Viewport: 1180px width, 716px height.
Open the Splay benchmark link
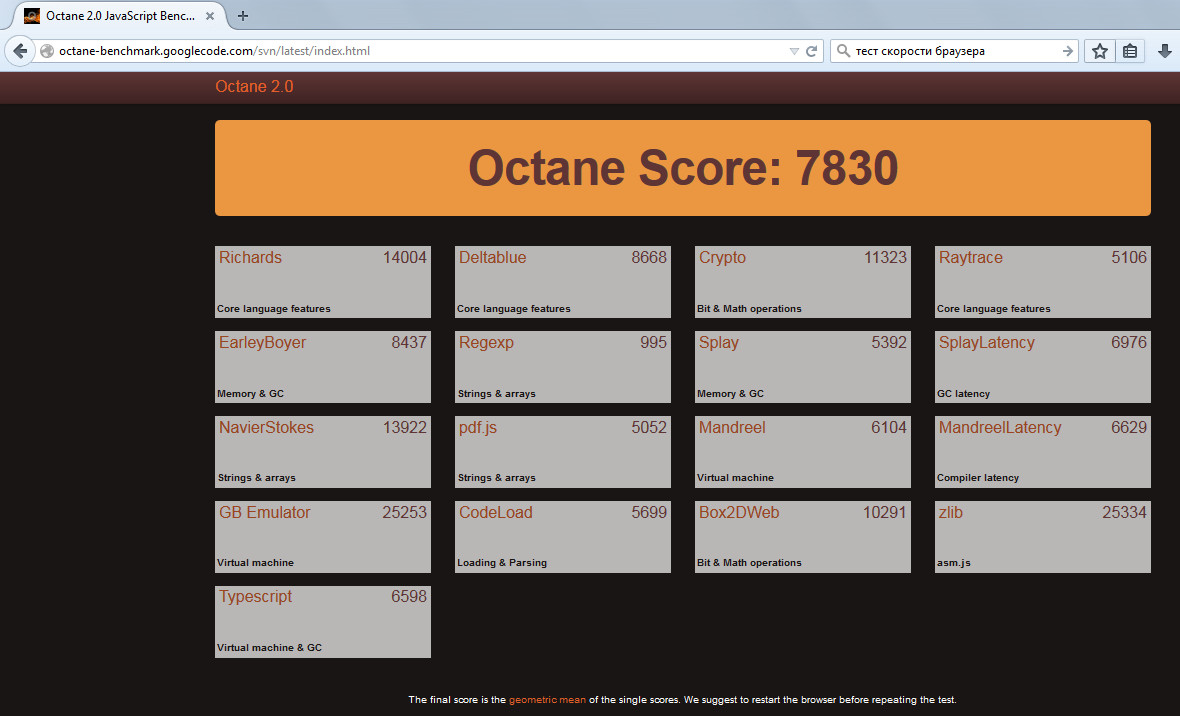click(719, 343)
